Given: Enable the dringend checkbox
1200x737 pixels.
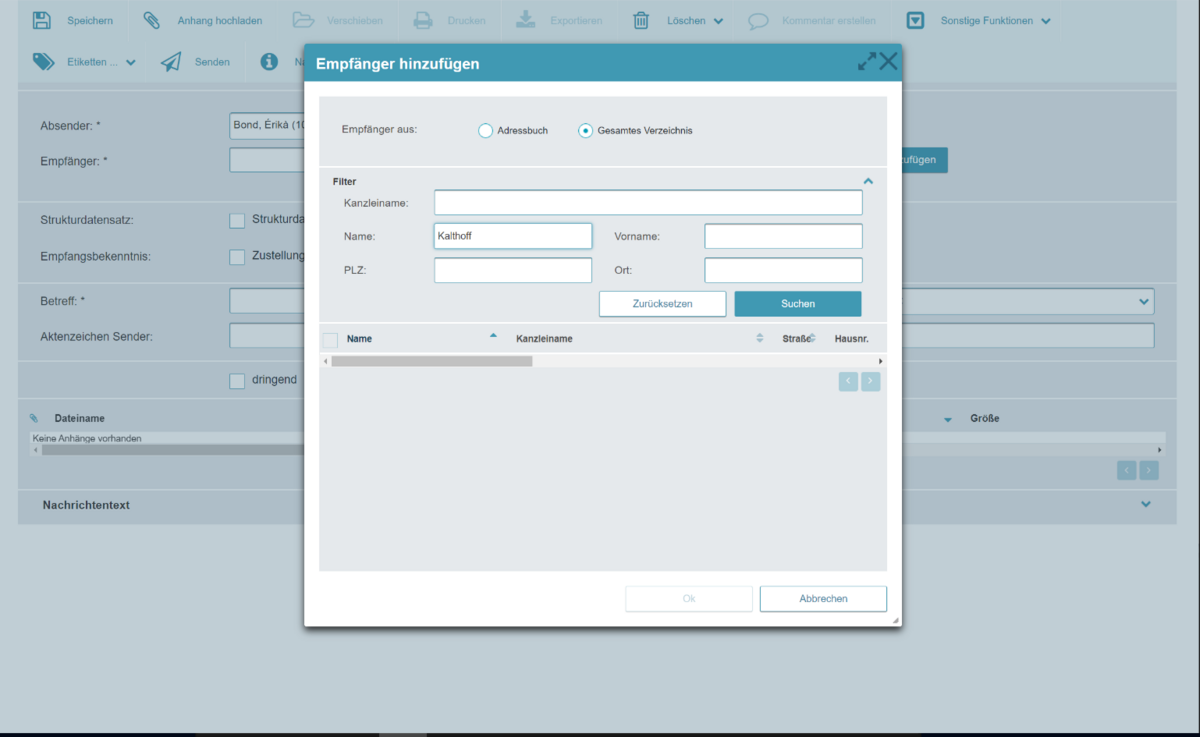Looking at the screenshot, I should 237,381.
